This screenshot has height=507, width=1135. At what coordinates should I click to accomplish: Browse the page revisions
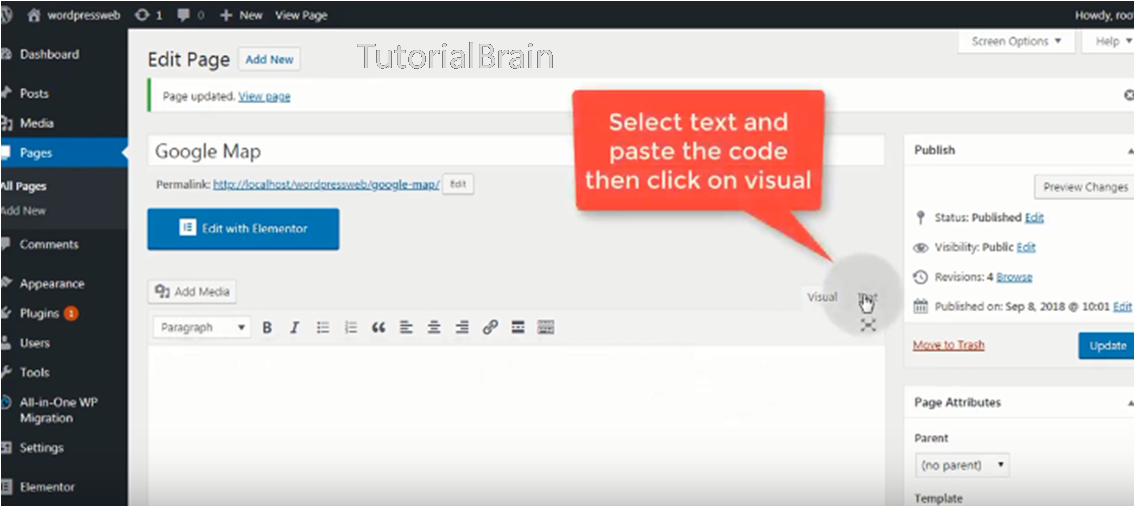[1014, 277]
